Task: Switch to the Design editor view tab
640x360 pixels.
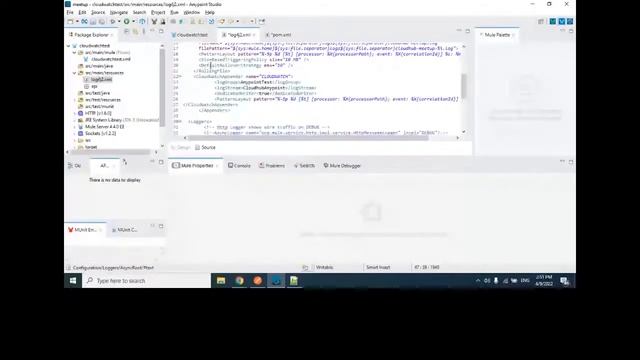Action: [181, 147]
